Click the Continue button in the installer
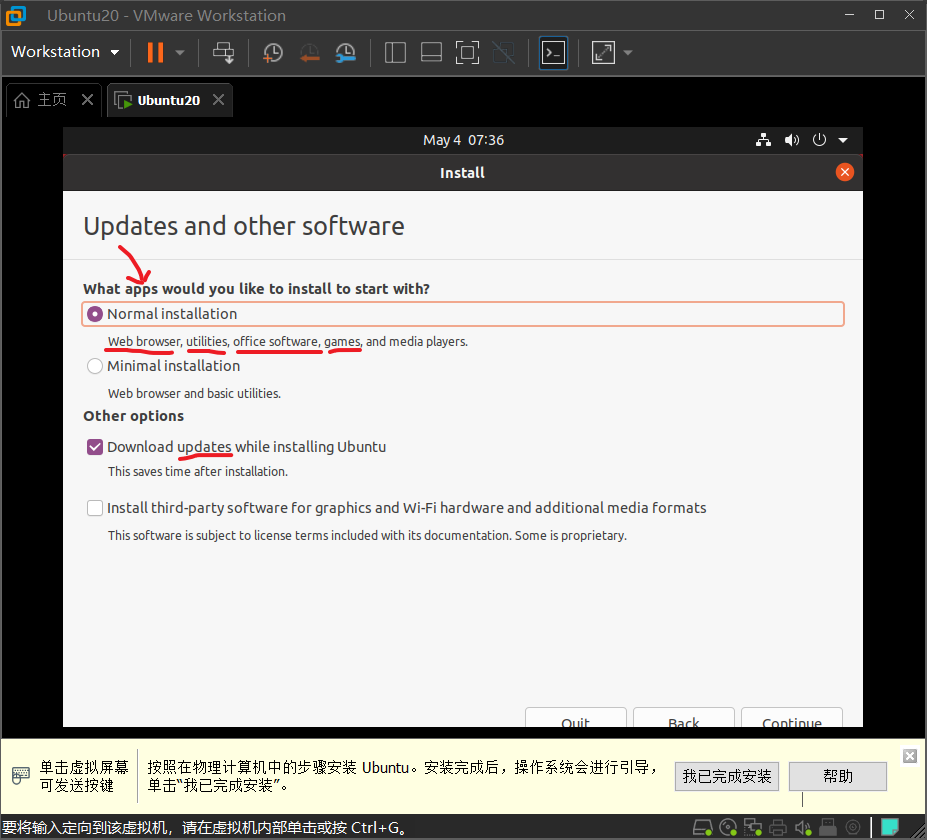 pos(792,717)
